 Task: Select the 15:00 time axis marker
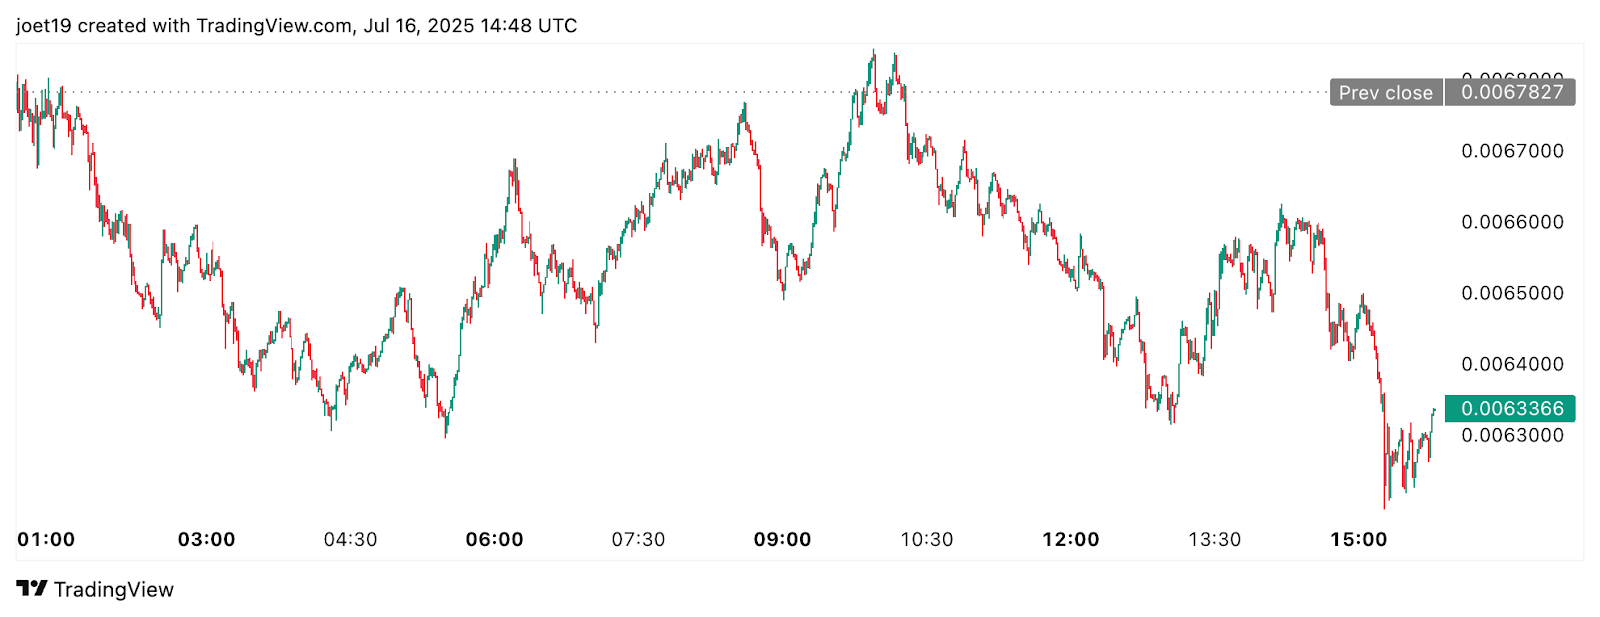pos(1358,540)
